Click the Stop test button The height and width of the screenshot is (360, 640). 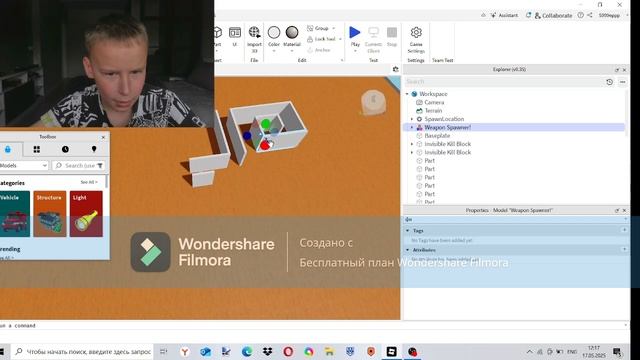pos(392,32)
